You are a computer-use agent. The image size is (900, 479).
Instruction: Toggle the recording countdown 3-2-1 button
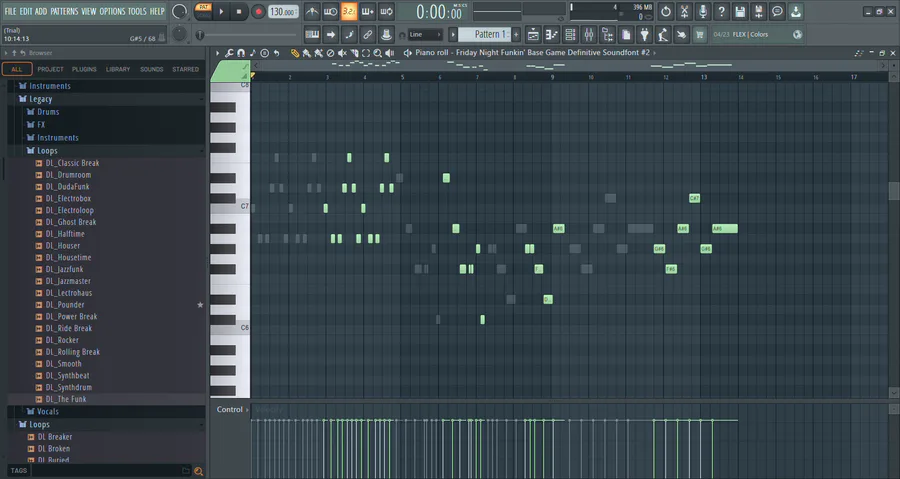(x=349, y=11)
